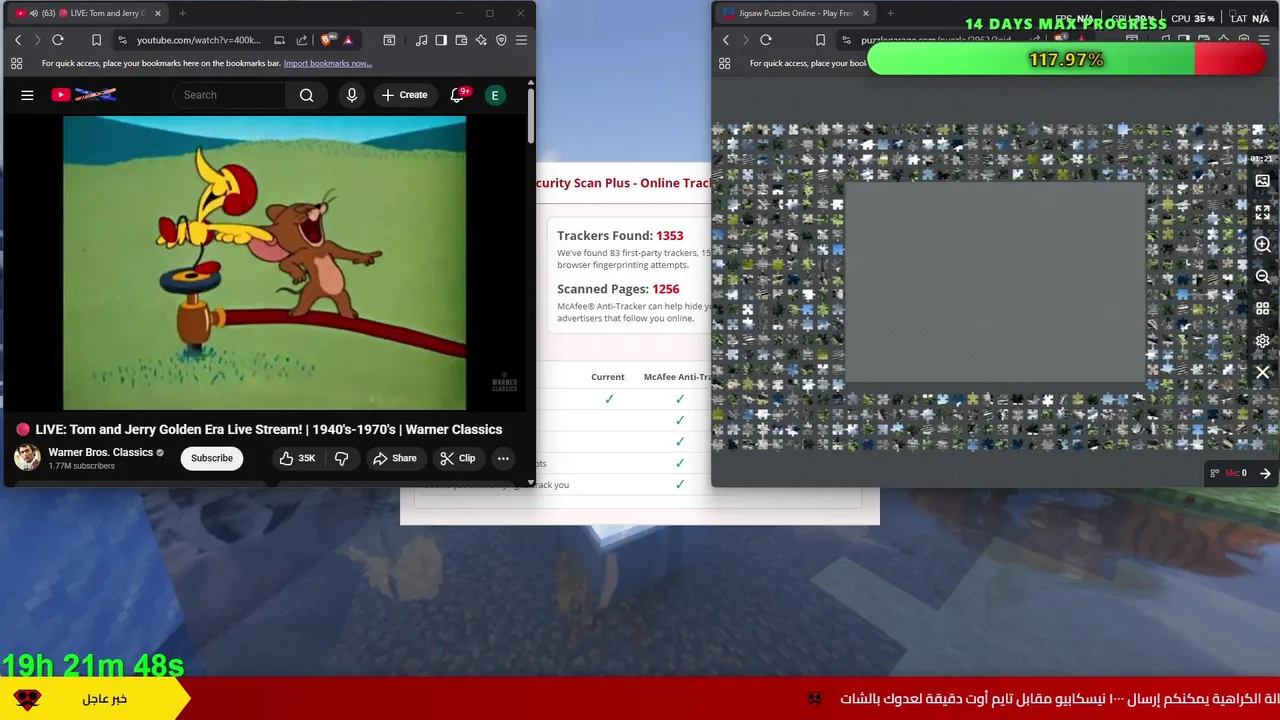This screenshot has height=720, width=1280.
Task: Toggle the sidebar panel in YouTube window
Action: [x=441, y=40]
